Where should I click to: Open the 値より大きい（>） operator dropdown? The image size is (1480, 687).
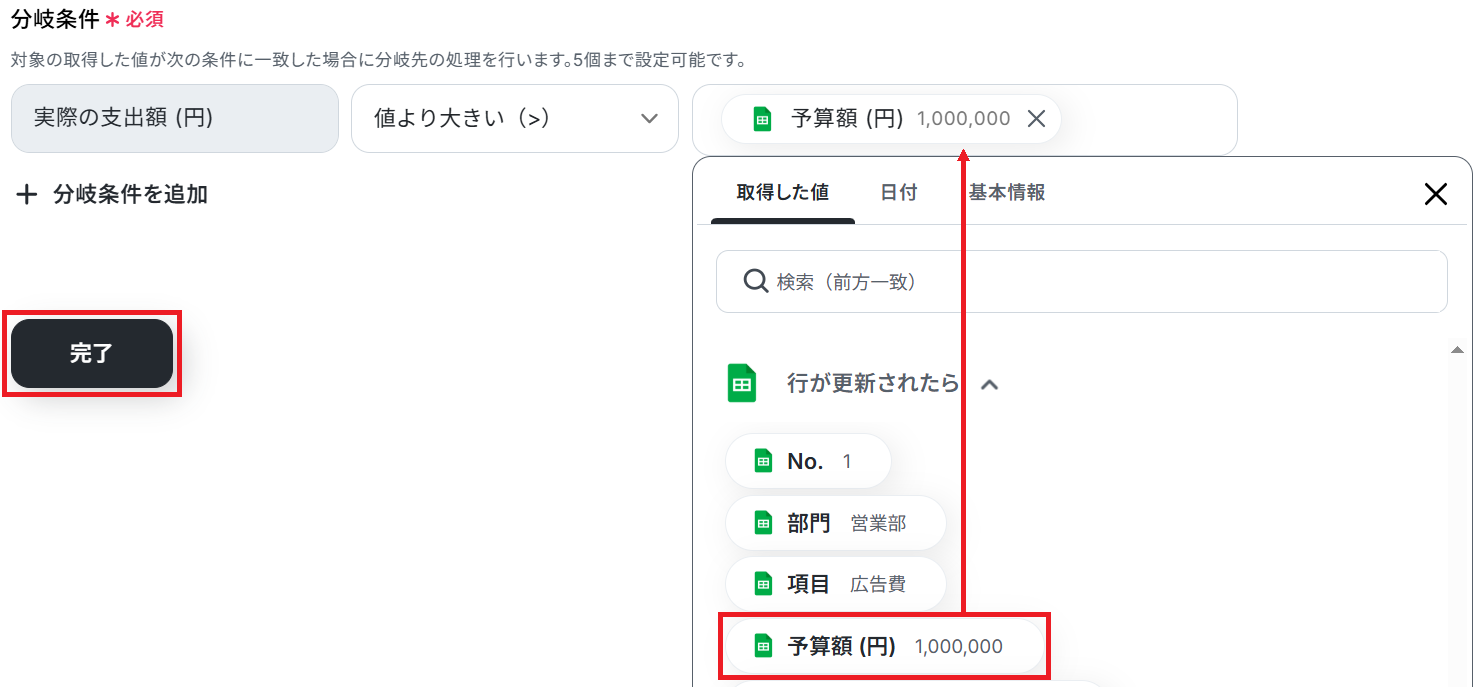point(515,118)
